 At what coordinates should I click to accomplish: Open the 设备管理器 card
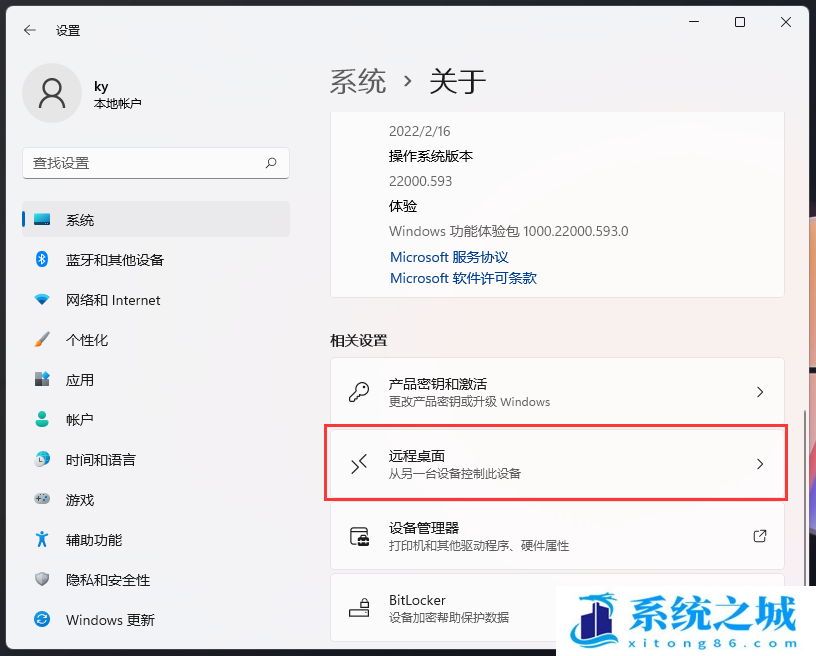pos(557,536)
